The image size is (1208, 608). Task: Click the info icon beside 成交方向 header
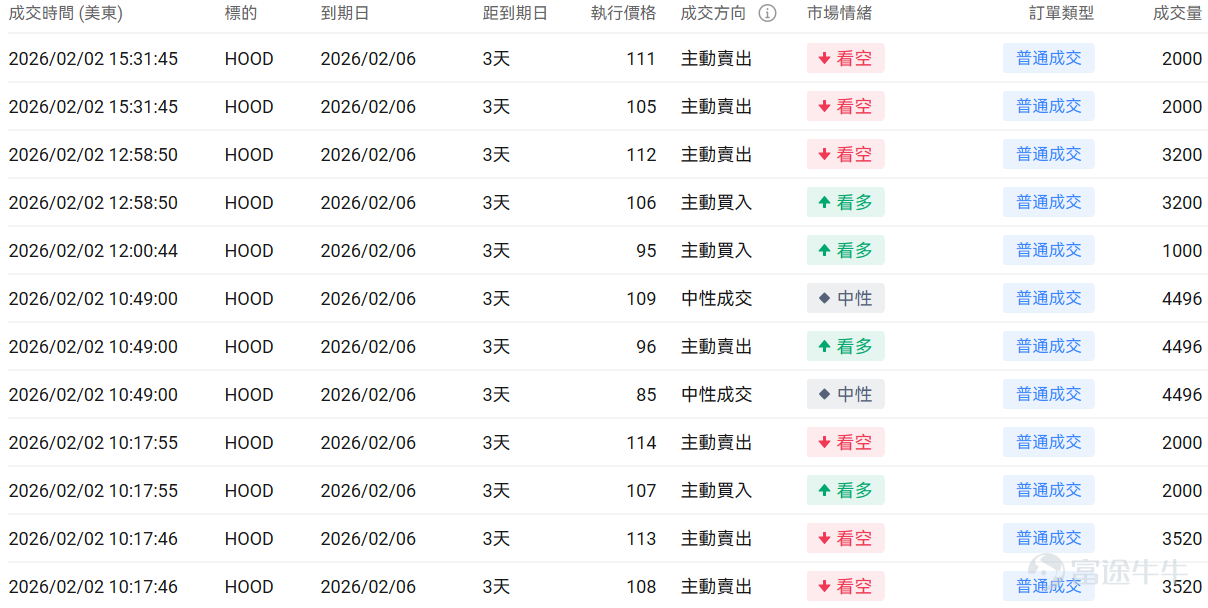[x=767, y=14]
